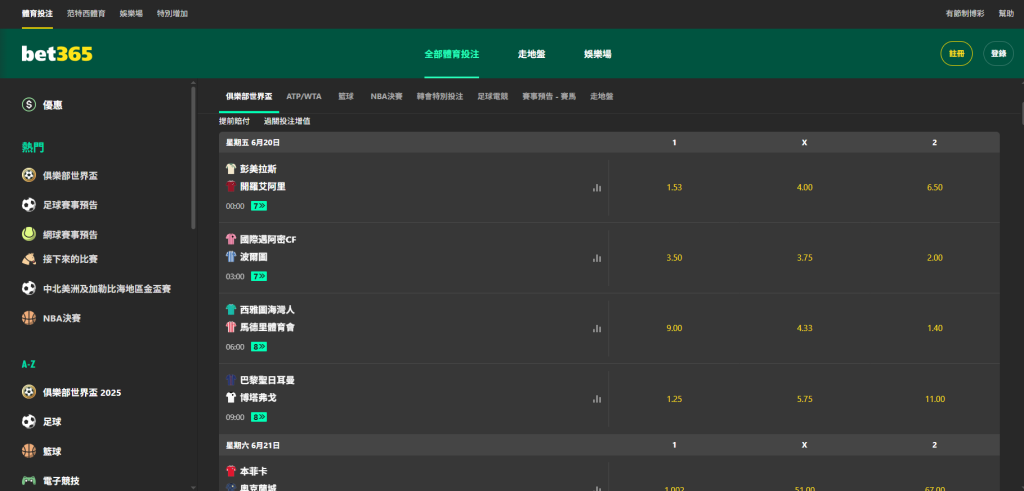Select 全部體育投注 in the green header
The height and width of the screenshot is (491, 1024).
click(452, 54)
